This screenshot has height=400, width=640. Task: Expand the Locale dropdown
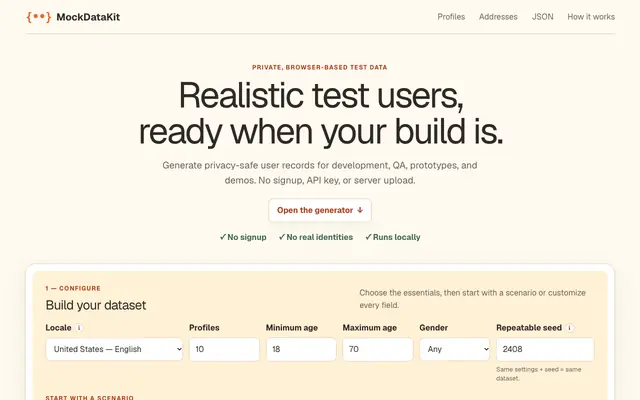click(x=114, y=349)
